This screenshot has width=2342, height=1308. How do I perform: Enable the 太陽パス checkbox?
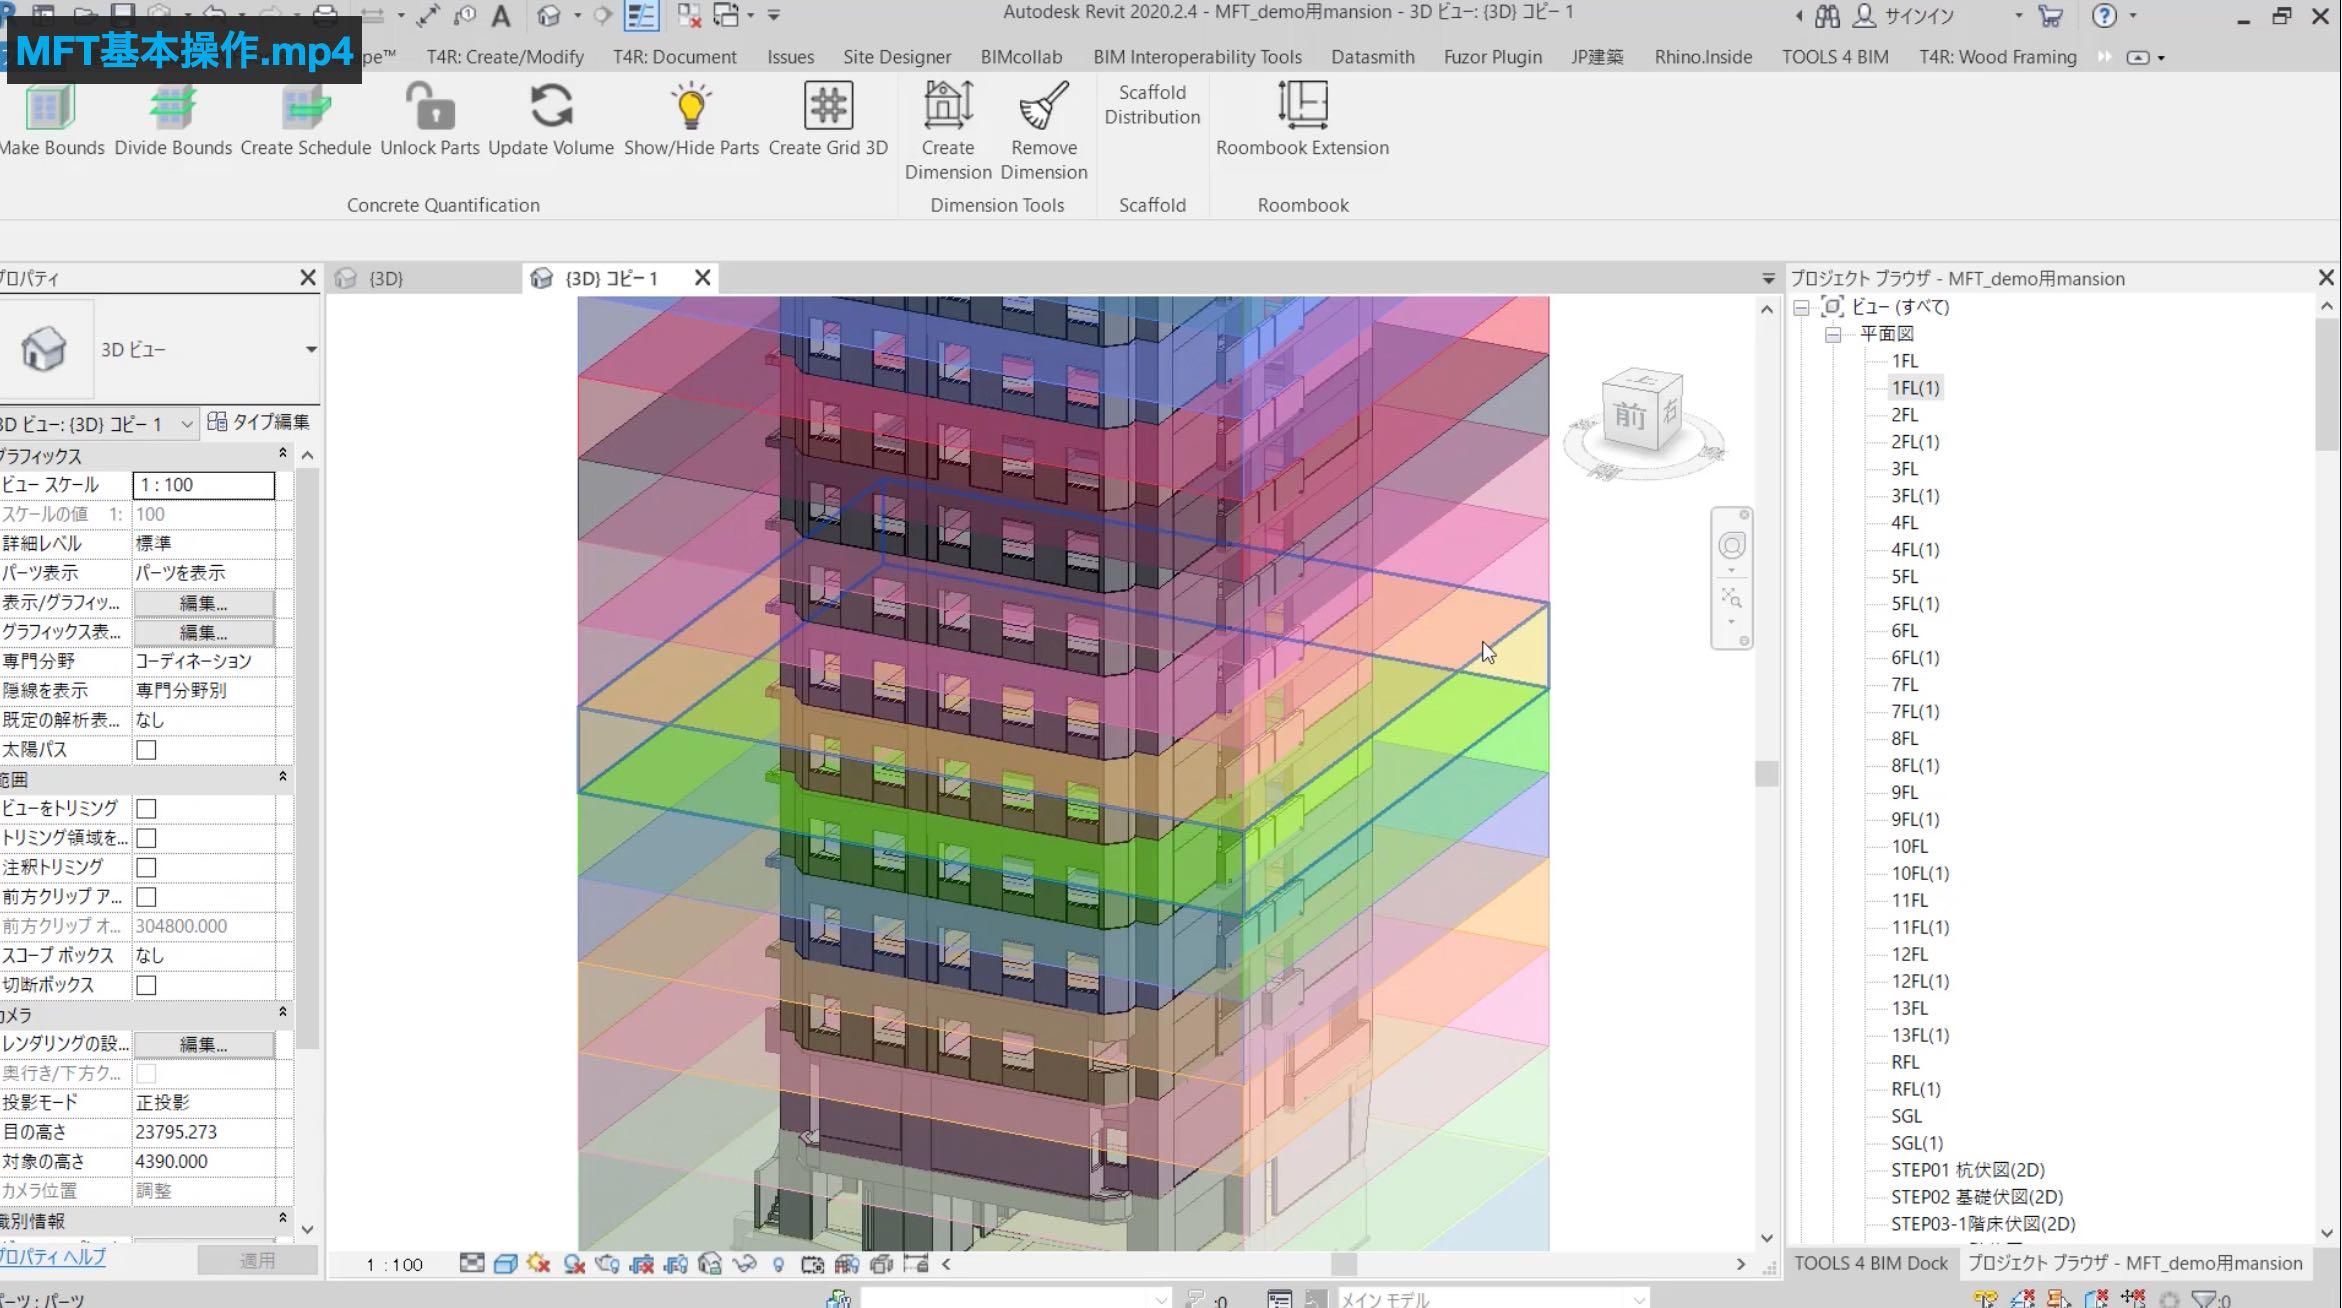146,750
